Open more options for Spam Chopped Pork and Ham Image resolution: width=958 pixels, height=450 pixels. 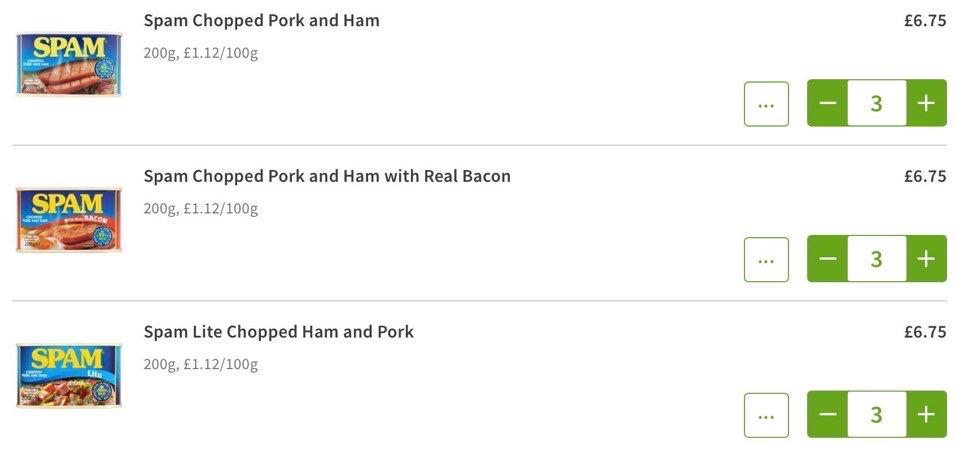coord(766,104)
